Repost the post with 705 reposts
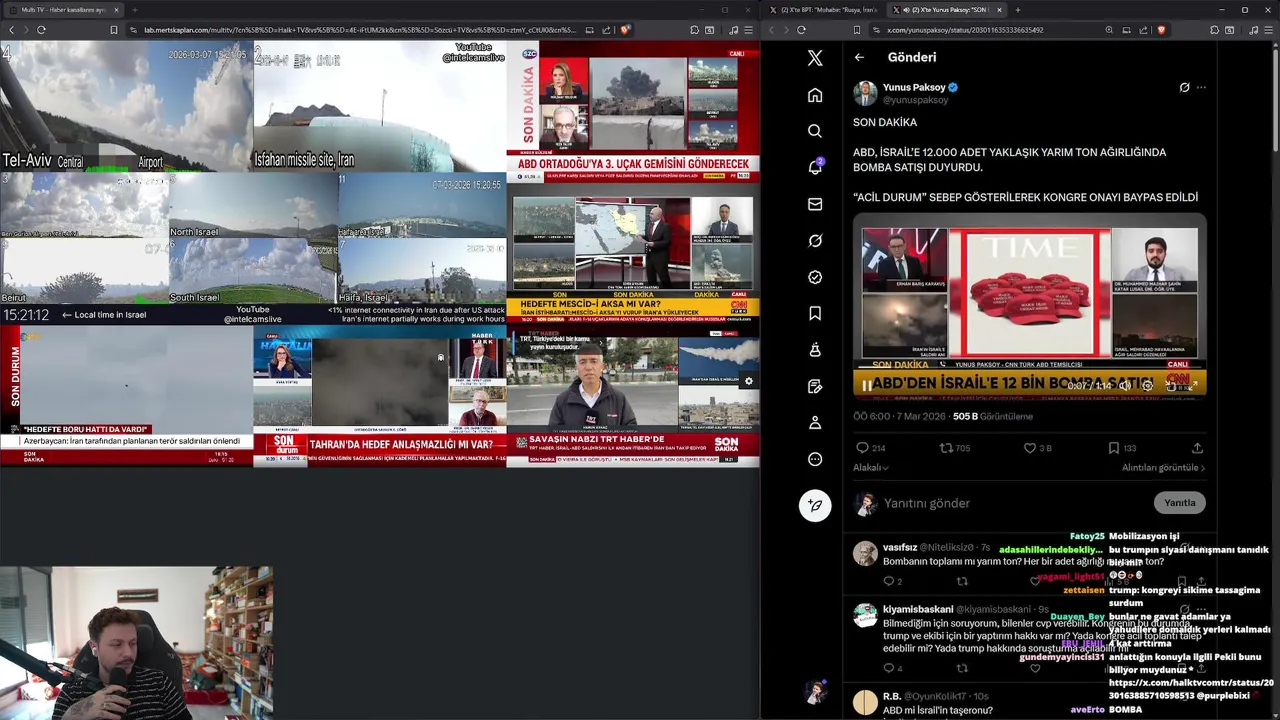 pyautogui.click(x=954, y=448)
